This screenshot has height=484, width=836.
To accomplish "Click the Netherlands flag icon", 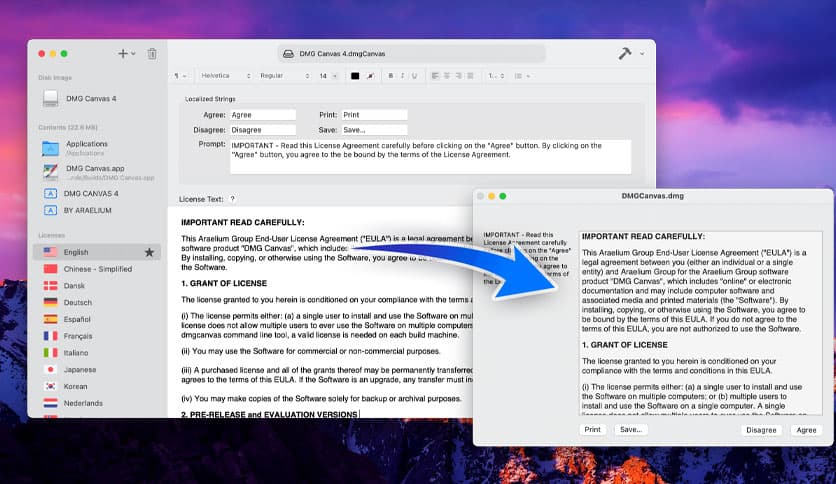I will [x=50, y=403].
